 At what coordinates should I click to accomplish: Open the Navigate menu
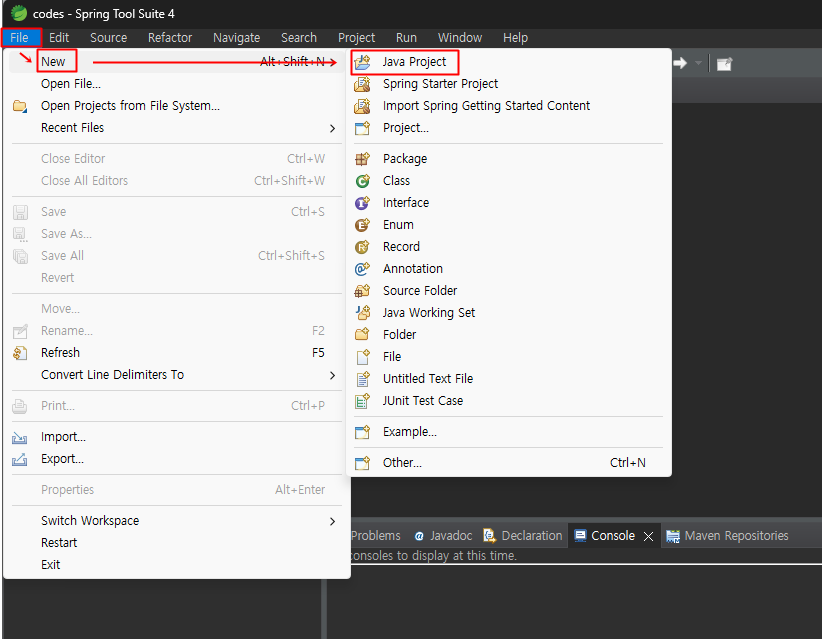click(x=236, y=38)
